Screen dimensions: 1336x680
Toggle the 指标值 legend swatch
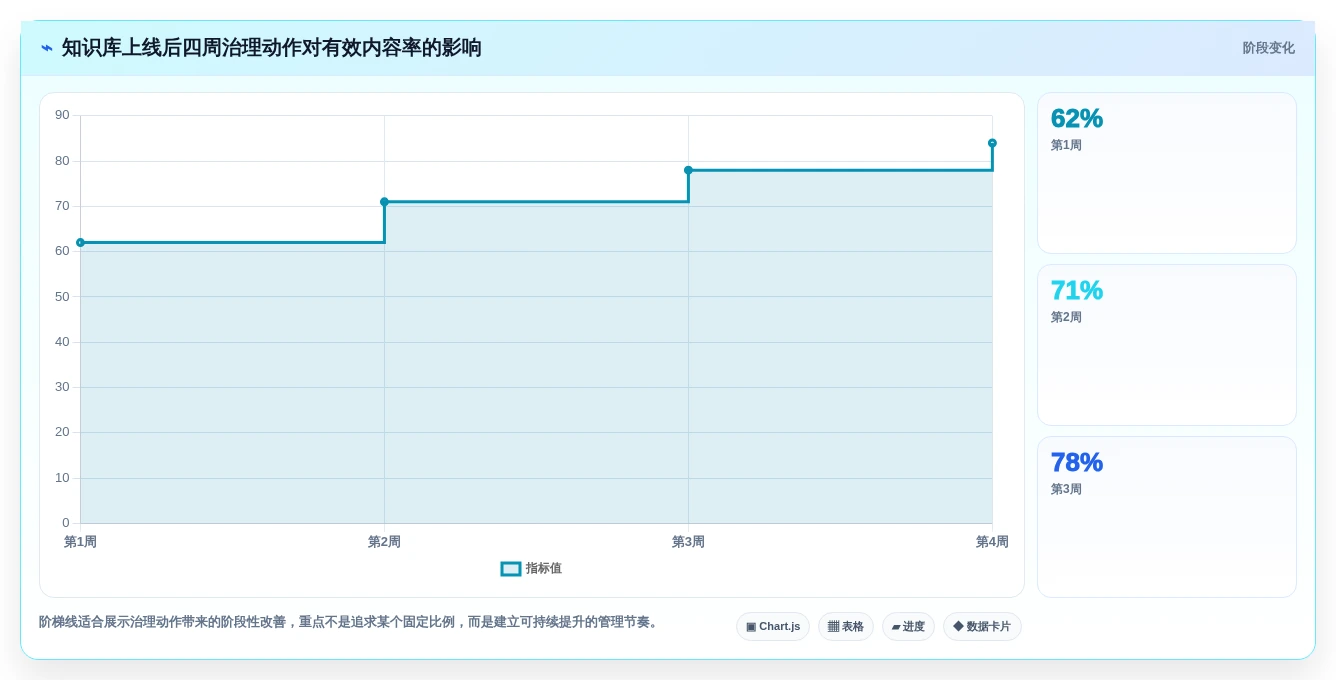click(x=511, y=569)
